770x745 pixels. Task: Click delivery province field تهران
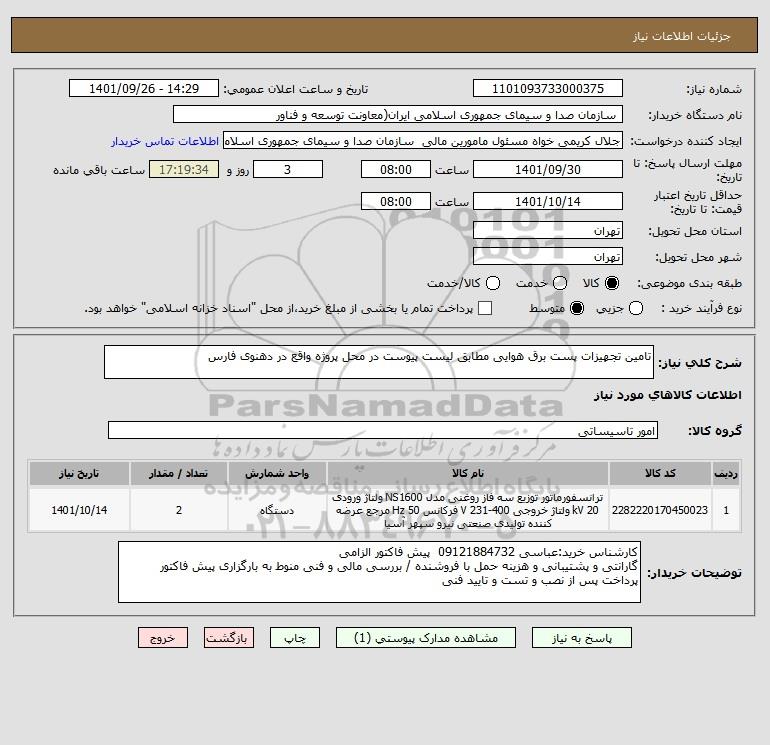pyautogui.click(x=548, y=230)
